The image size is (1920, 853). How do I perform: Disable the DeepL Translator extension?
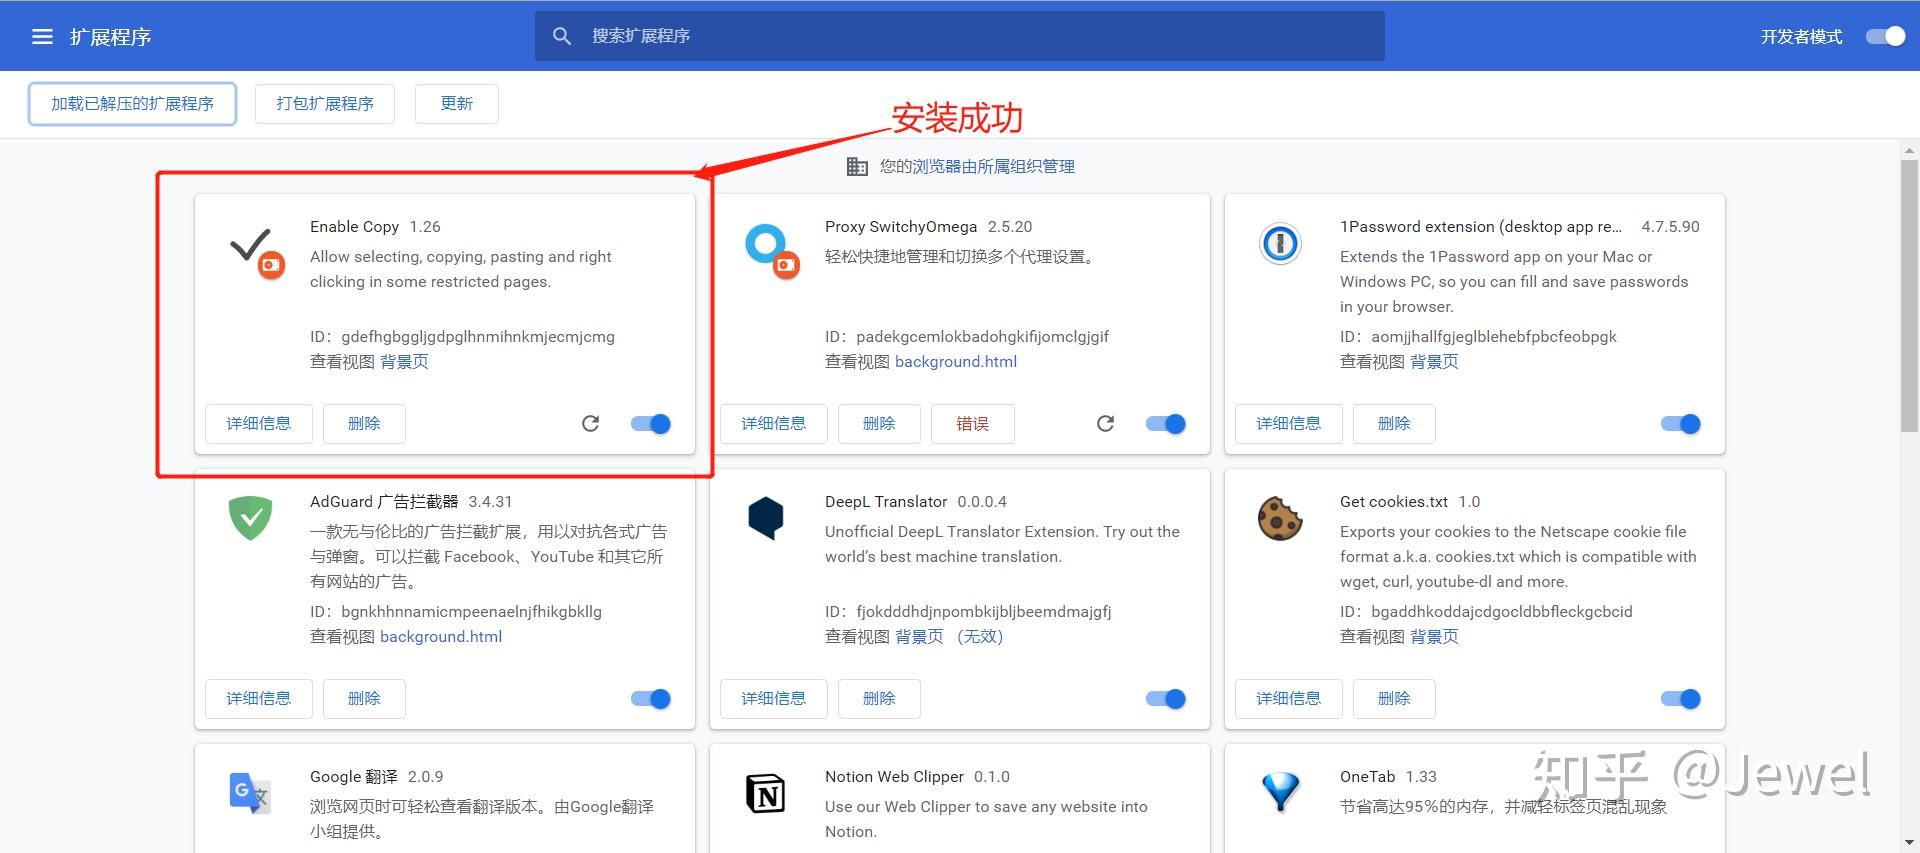coord(1166,699)
